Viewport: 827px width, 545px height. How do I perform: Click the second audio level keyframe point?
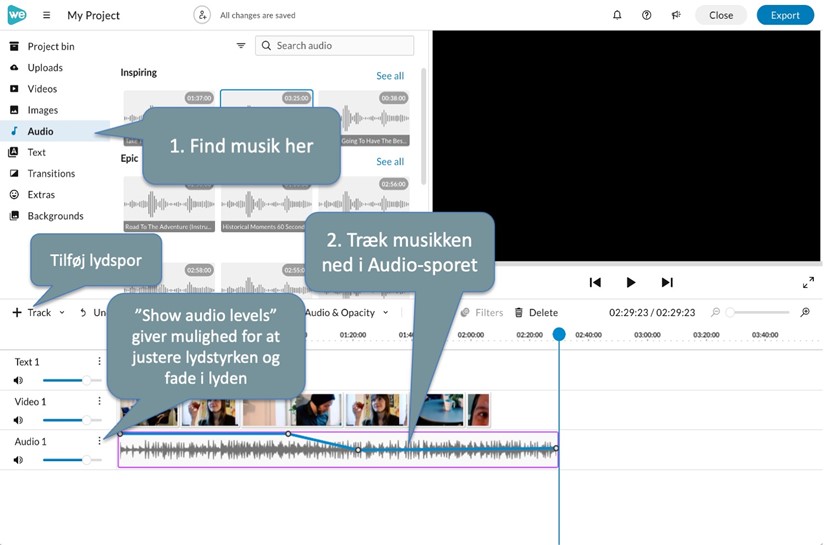288,434
